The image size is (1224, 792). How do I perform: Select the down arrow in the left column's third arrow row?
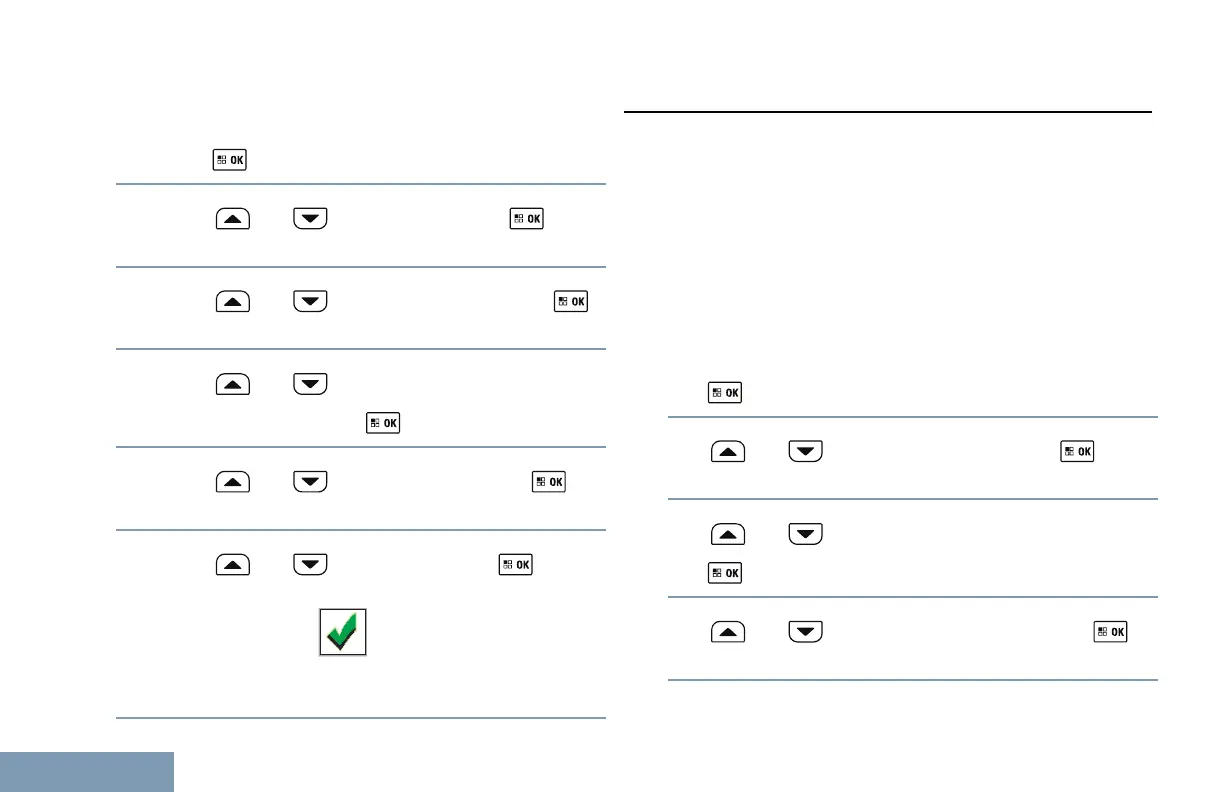coord(310,383)
